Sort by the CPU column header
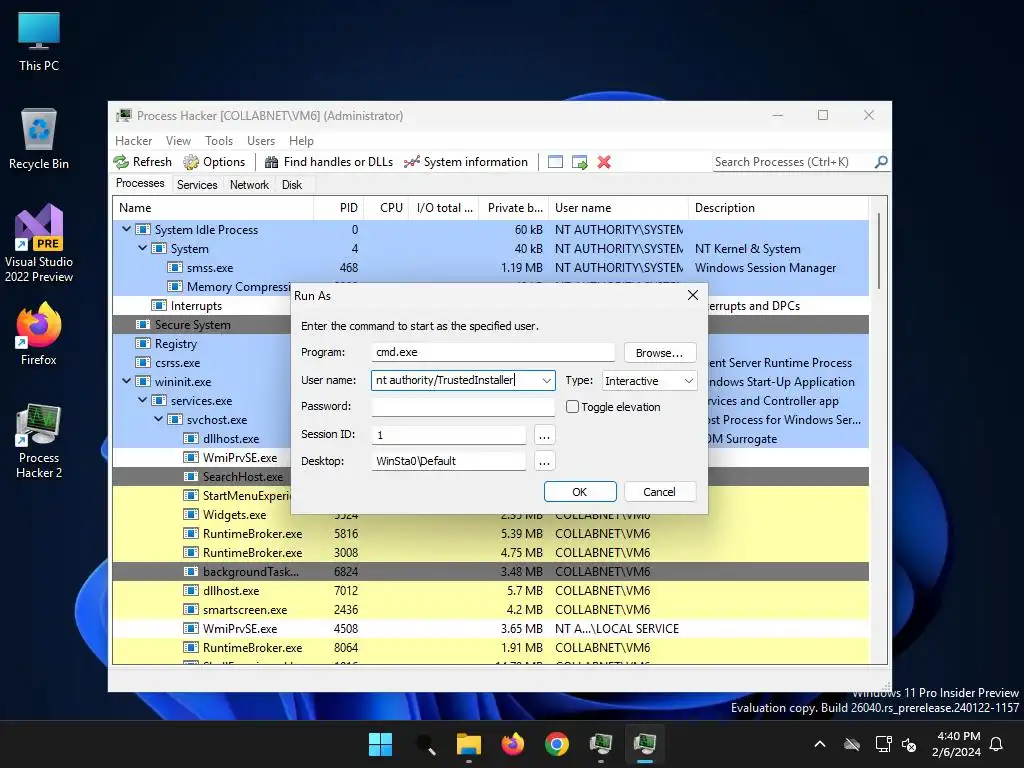This screenshot has width=1024, height=768. click(386, 208)
